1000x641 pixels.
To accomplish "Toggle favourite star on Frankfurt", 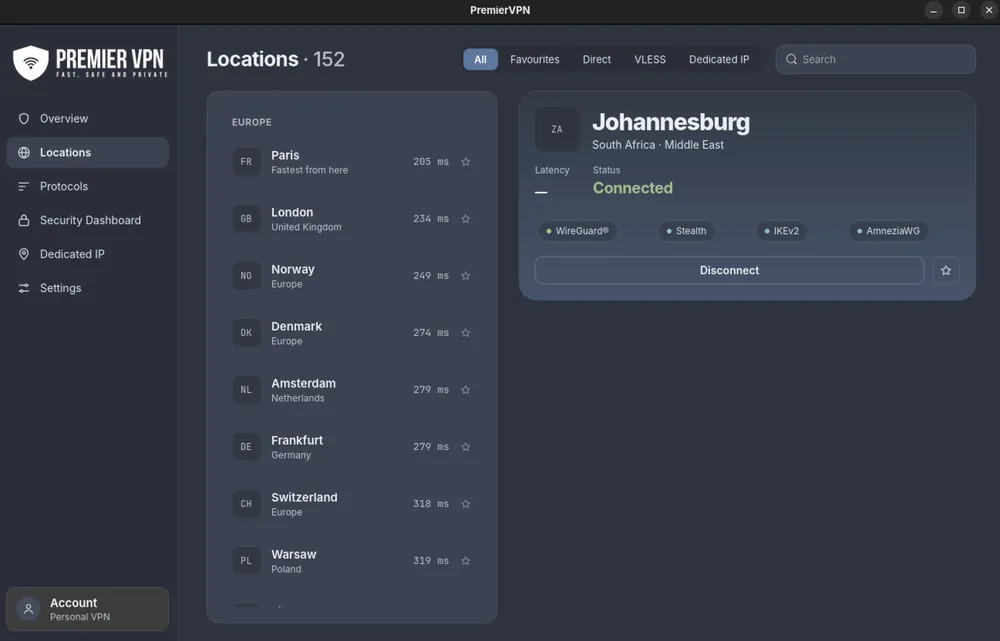I will coord(466,447).
